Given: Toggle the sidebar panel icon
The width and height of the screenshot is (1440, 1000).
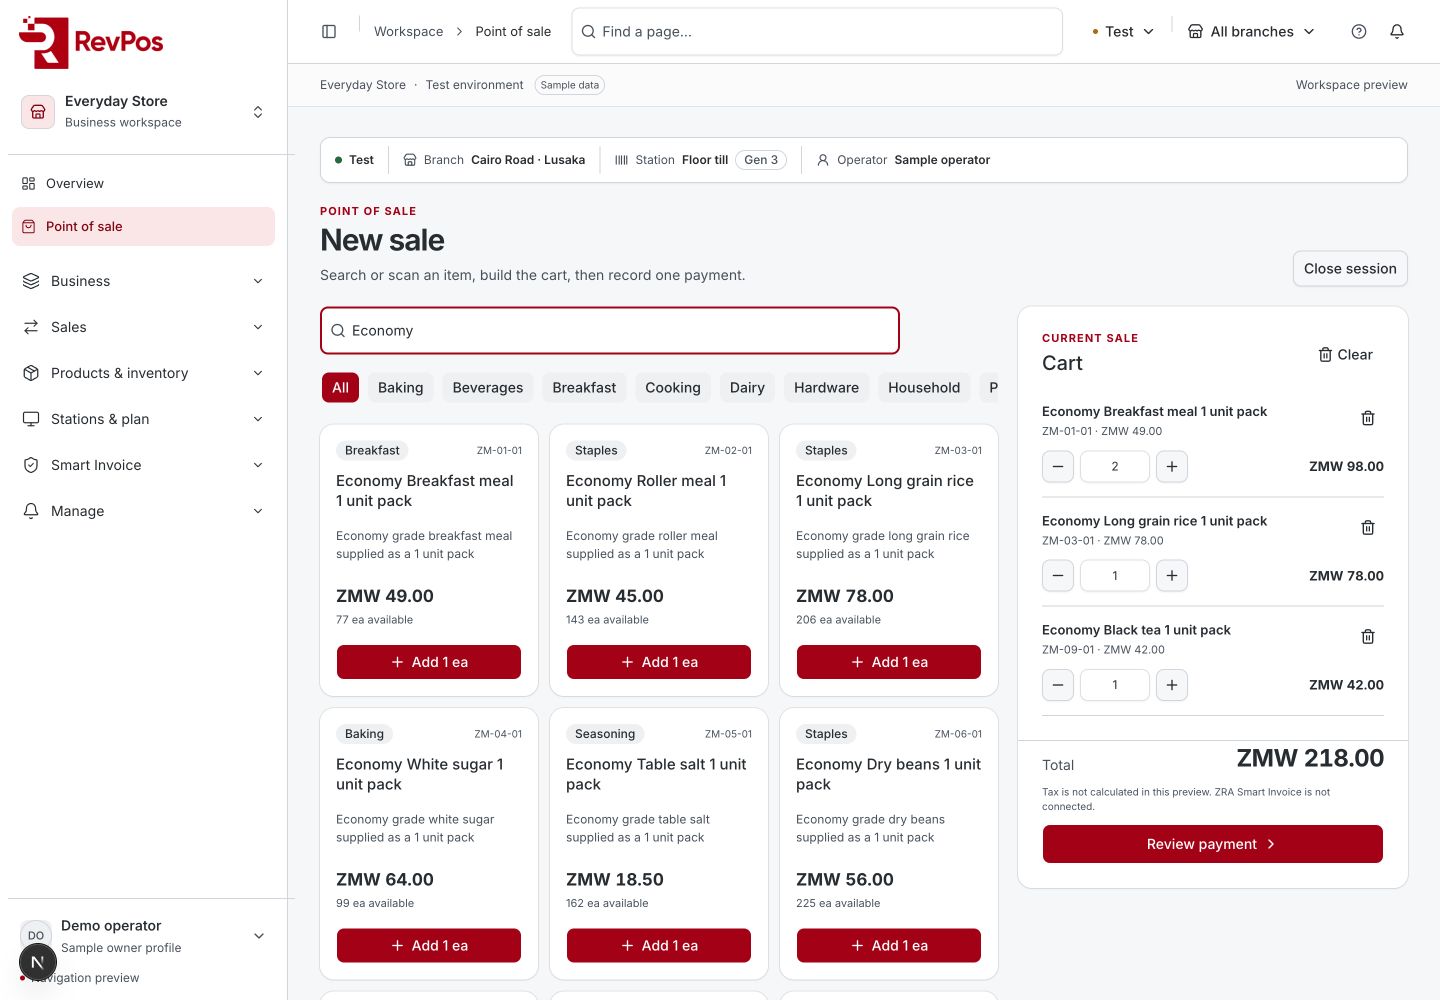Looking at the screenshot, I should tap(329, 32).
